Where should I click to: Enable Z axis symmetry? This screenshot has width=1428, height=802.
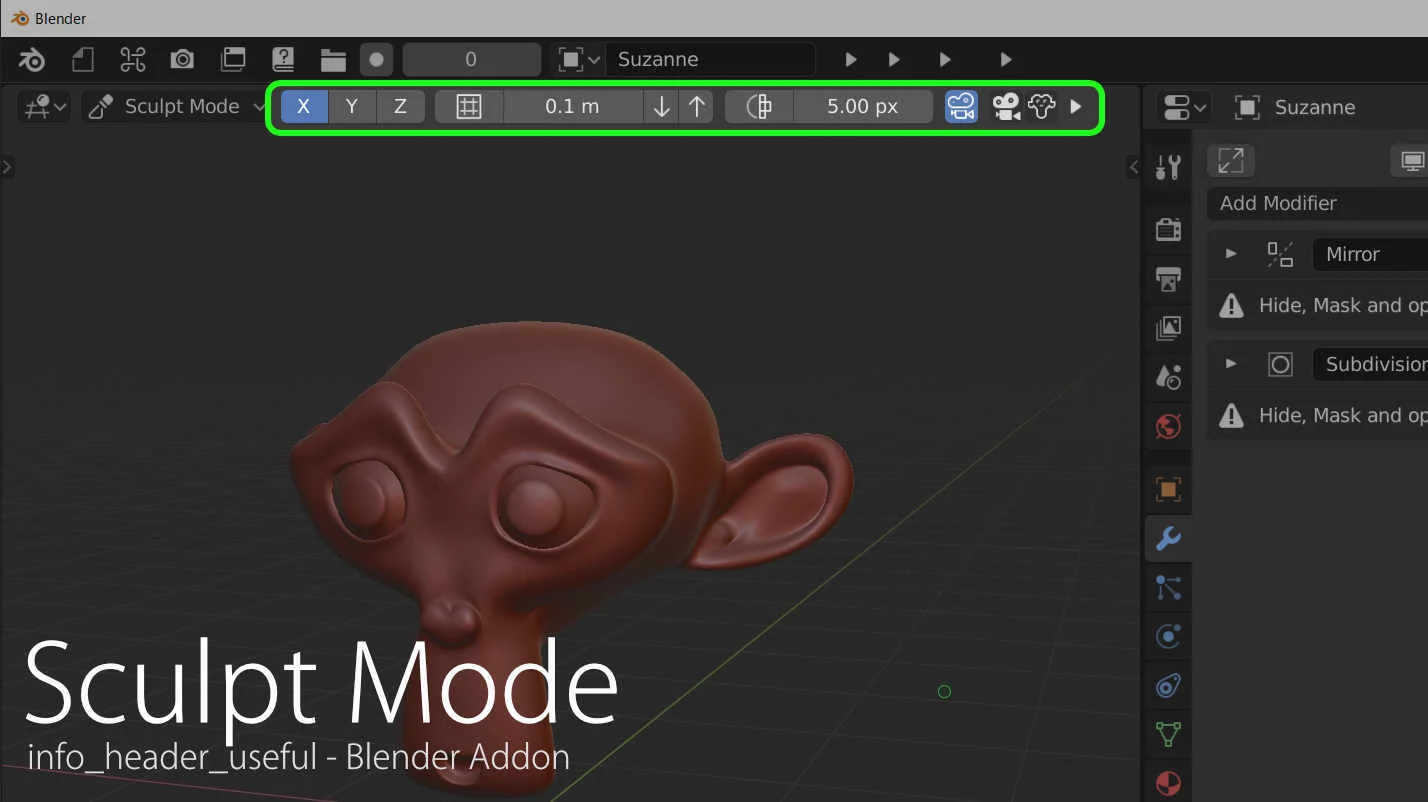click(x=400, y=107)
